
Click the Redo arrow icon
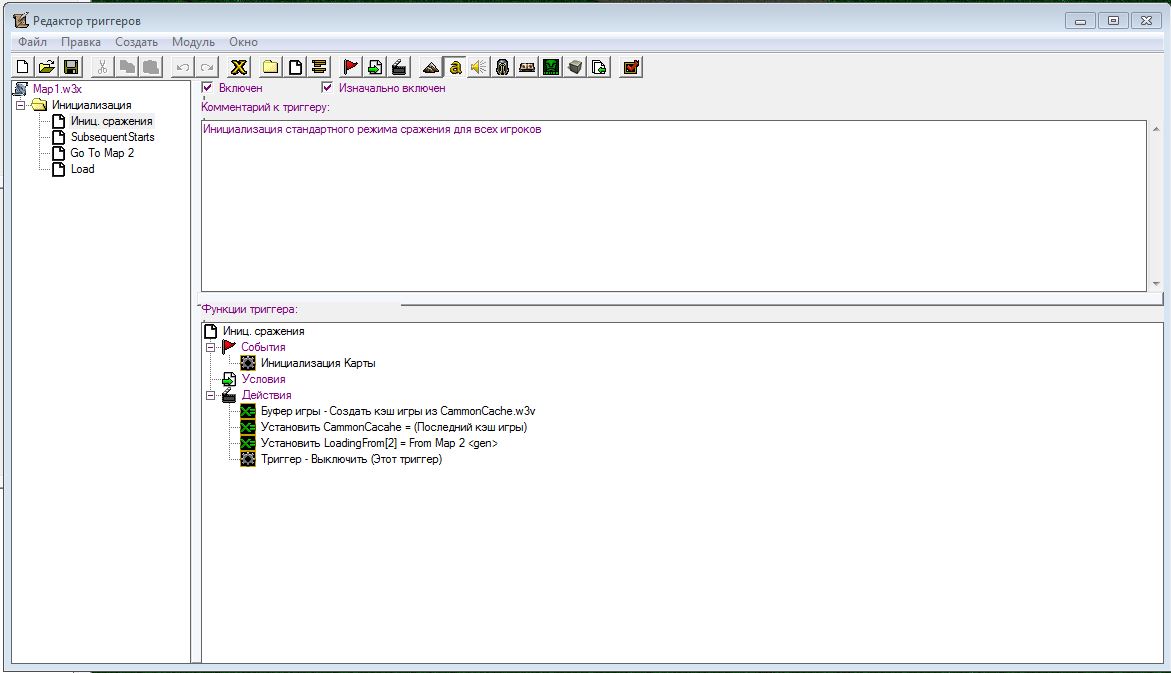[x=207, y=67]
